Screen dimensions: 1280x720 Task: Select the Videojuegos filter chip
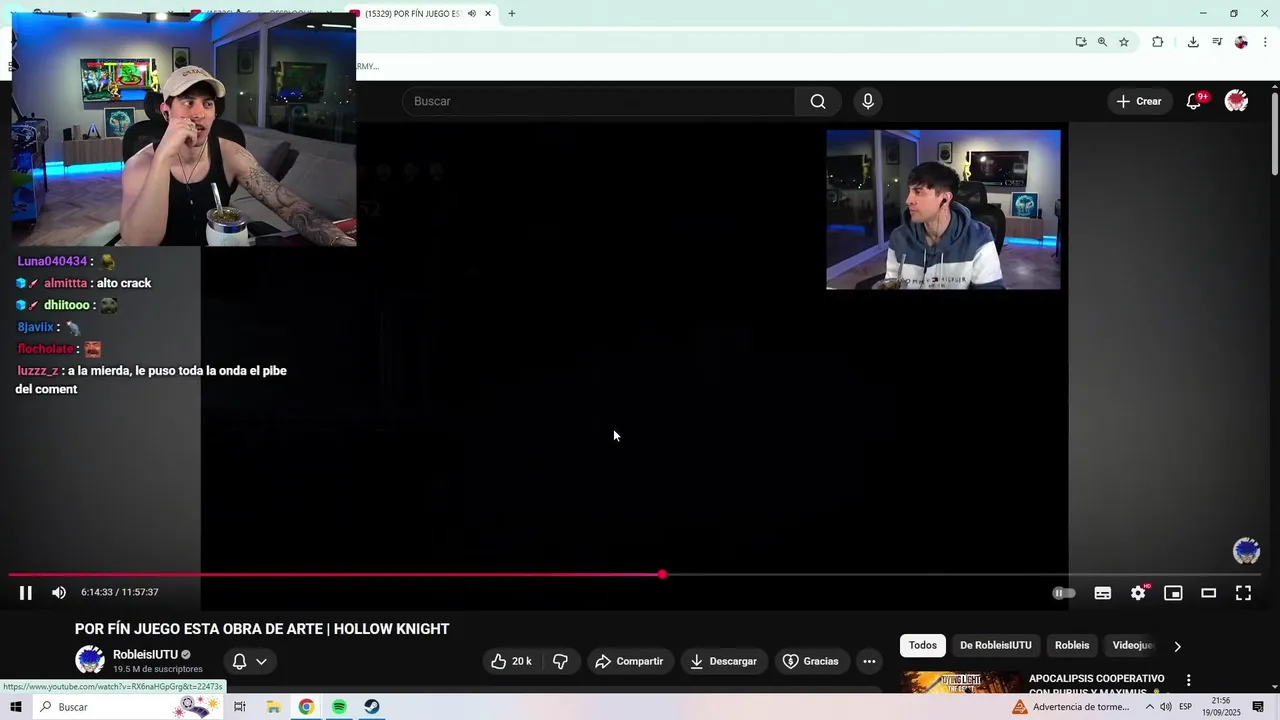click(x=1132, y=645)
